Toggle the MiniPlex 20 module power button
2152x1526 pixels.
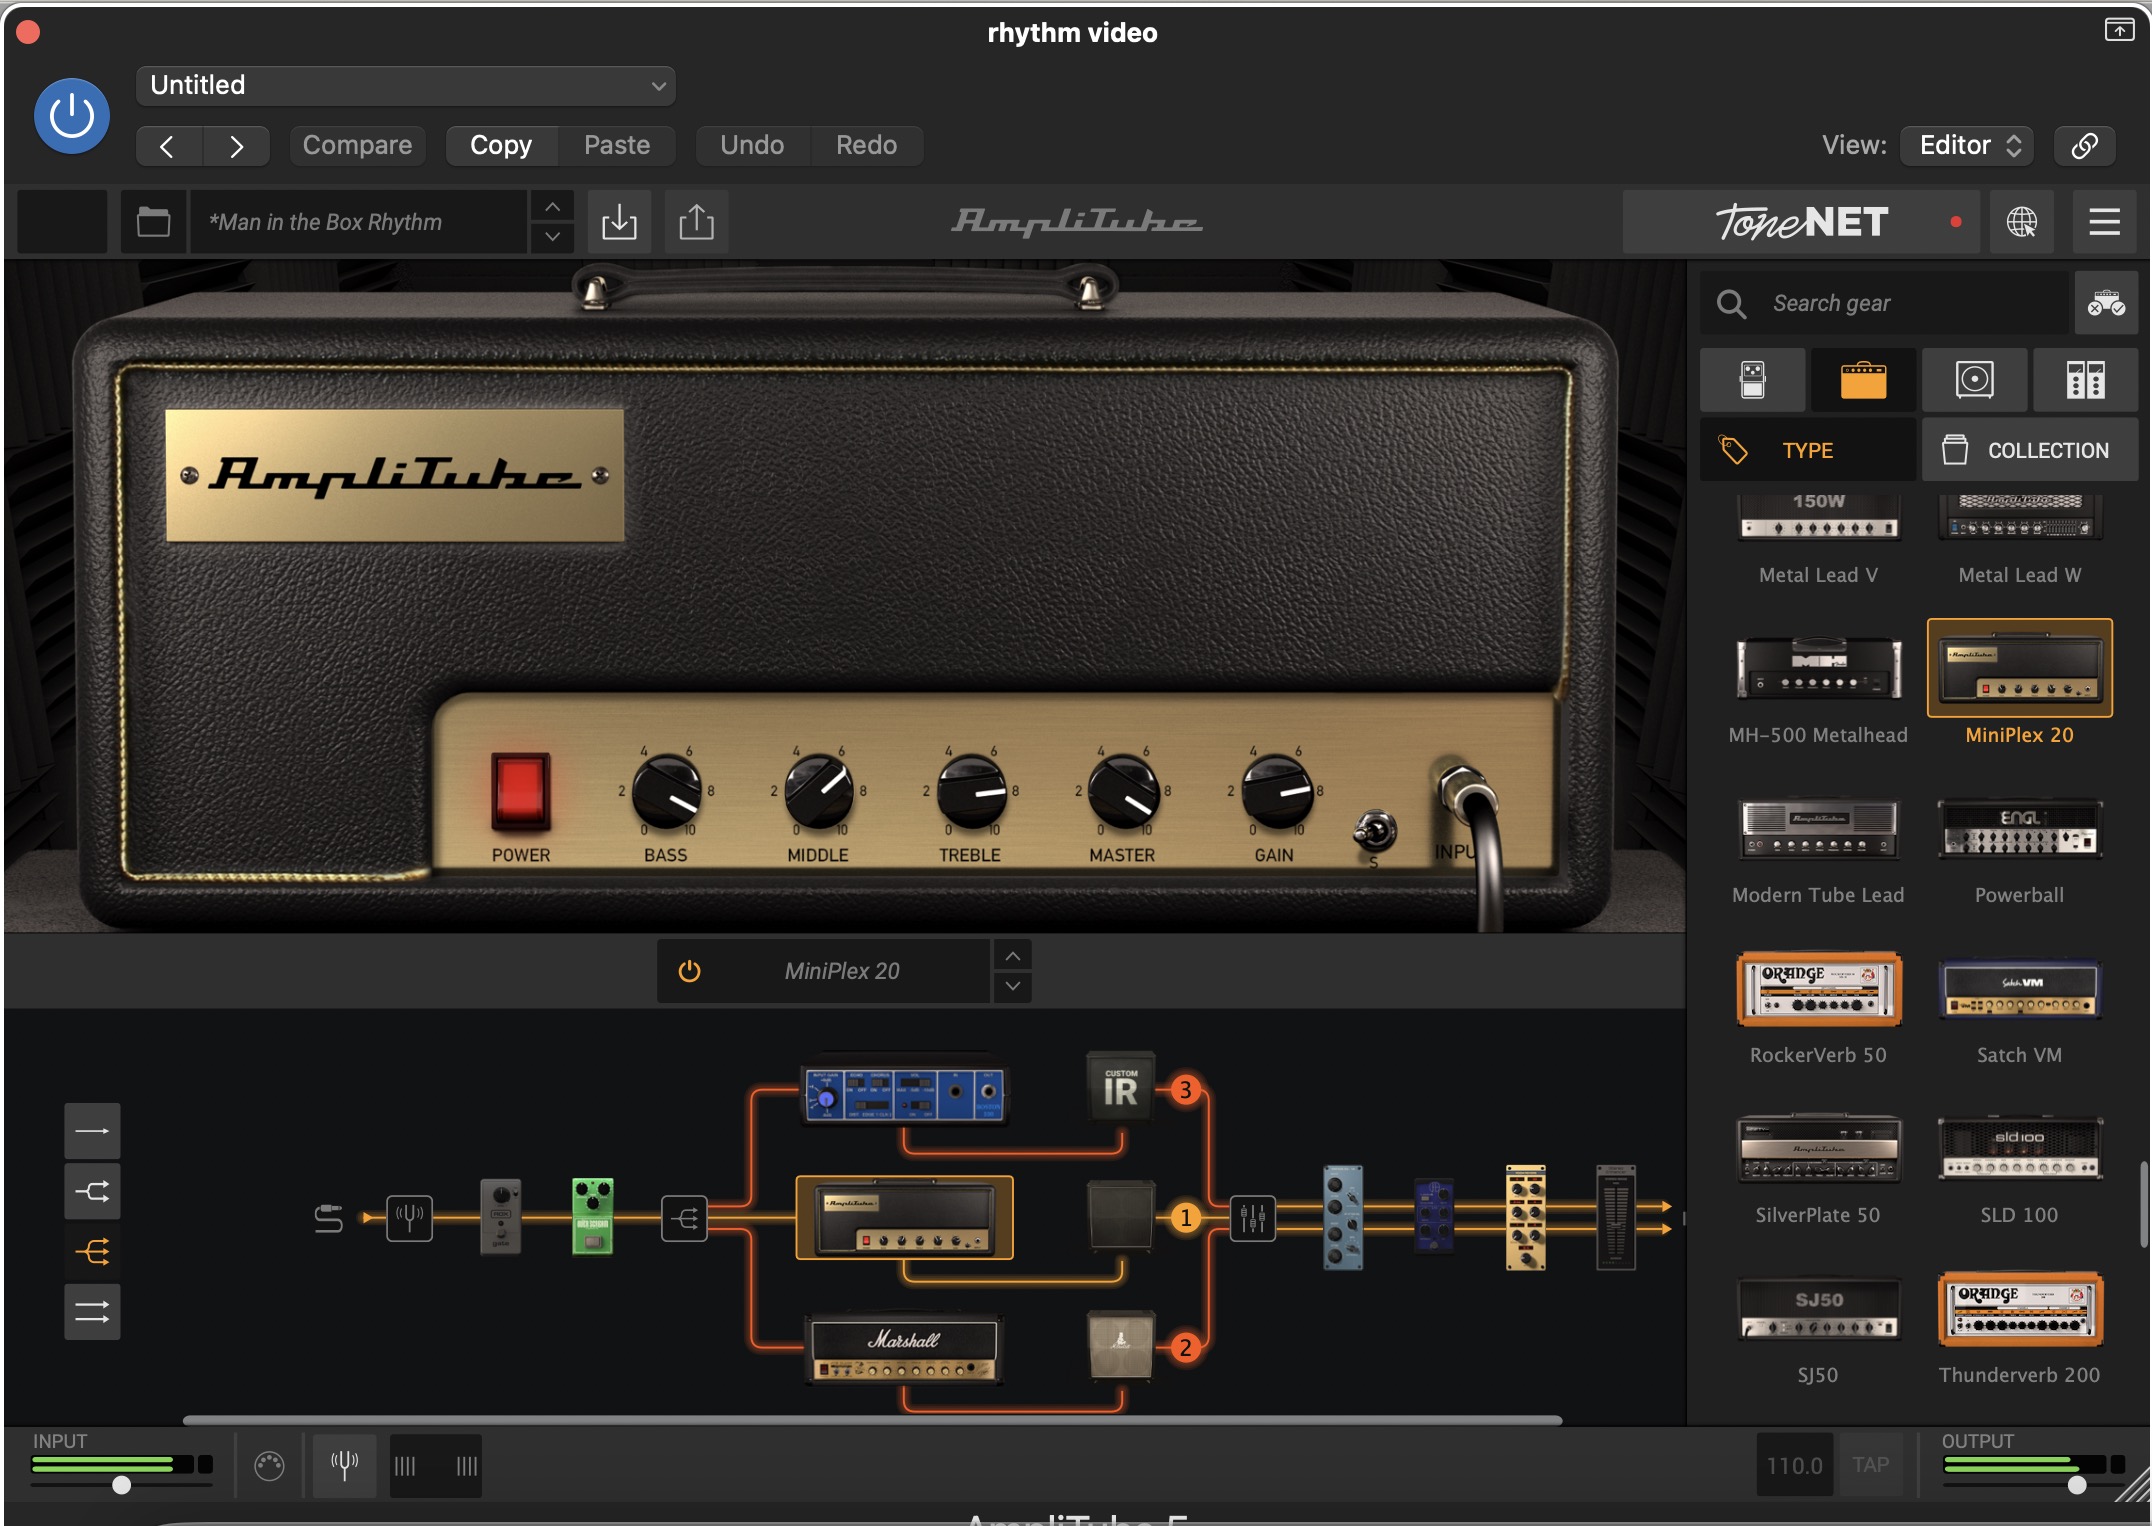click(x=689, y=971)
